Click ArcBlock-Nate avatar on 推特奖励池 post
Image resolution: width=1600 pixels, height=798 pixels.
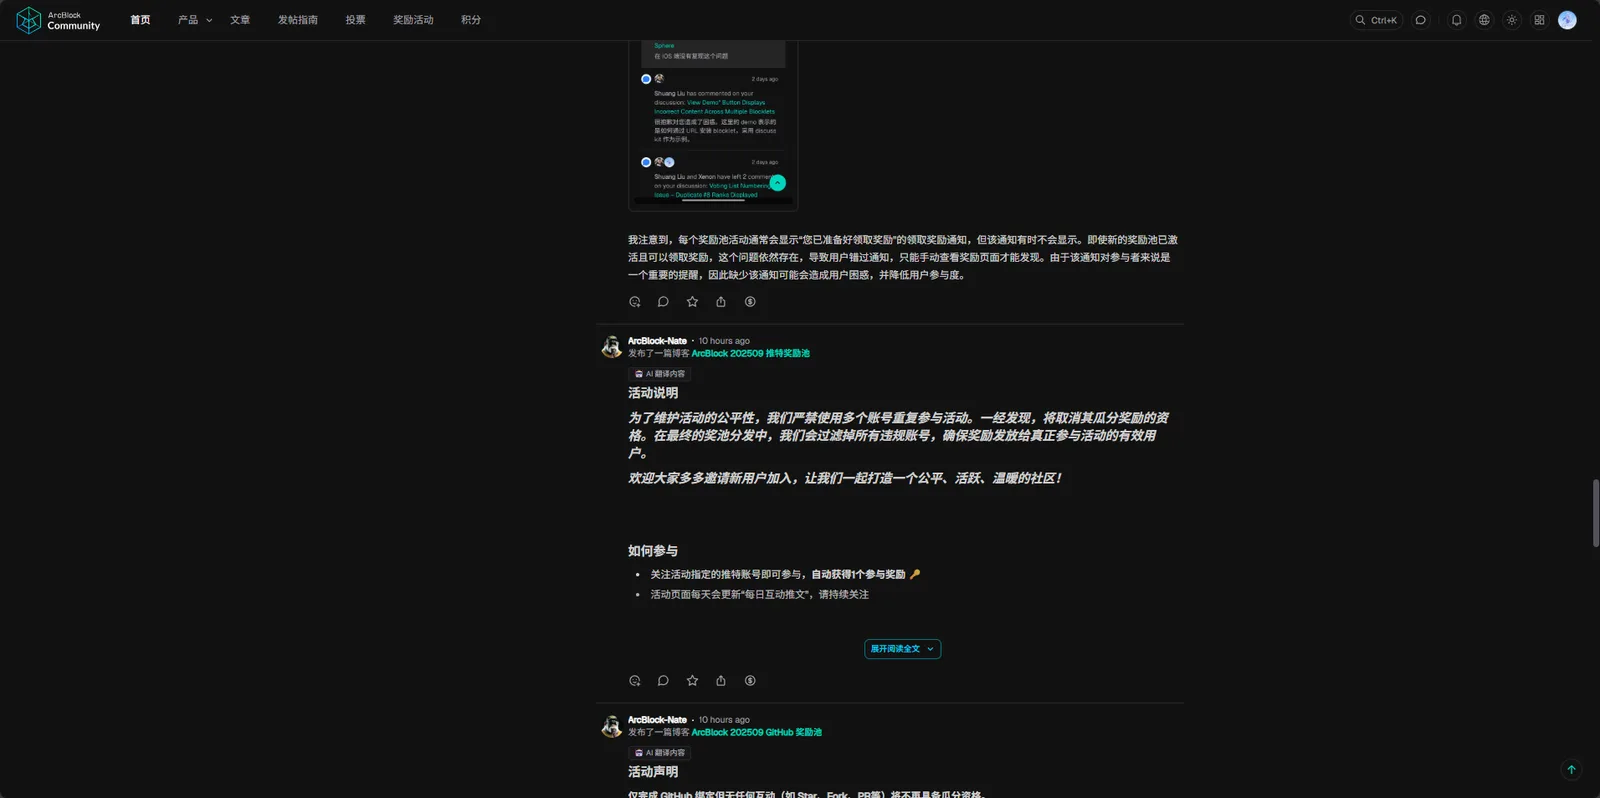click(611, 347)
